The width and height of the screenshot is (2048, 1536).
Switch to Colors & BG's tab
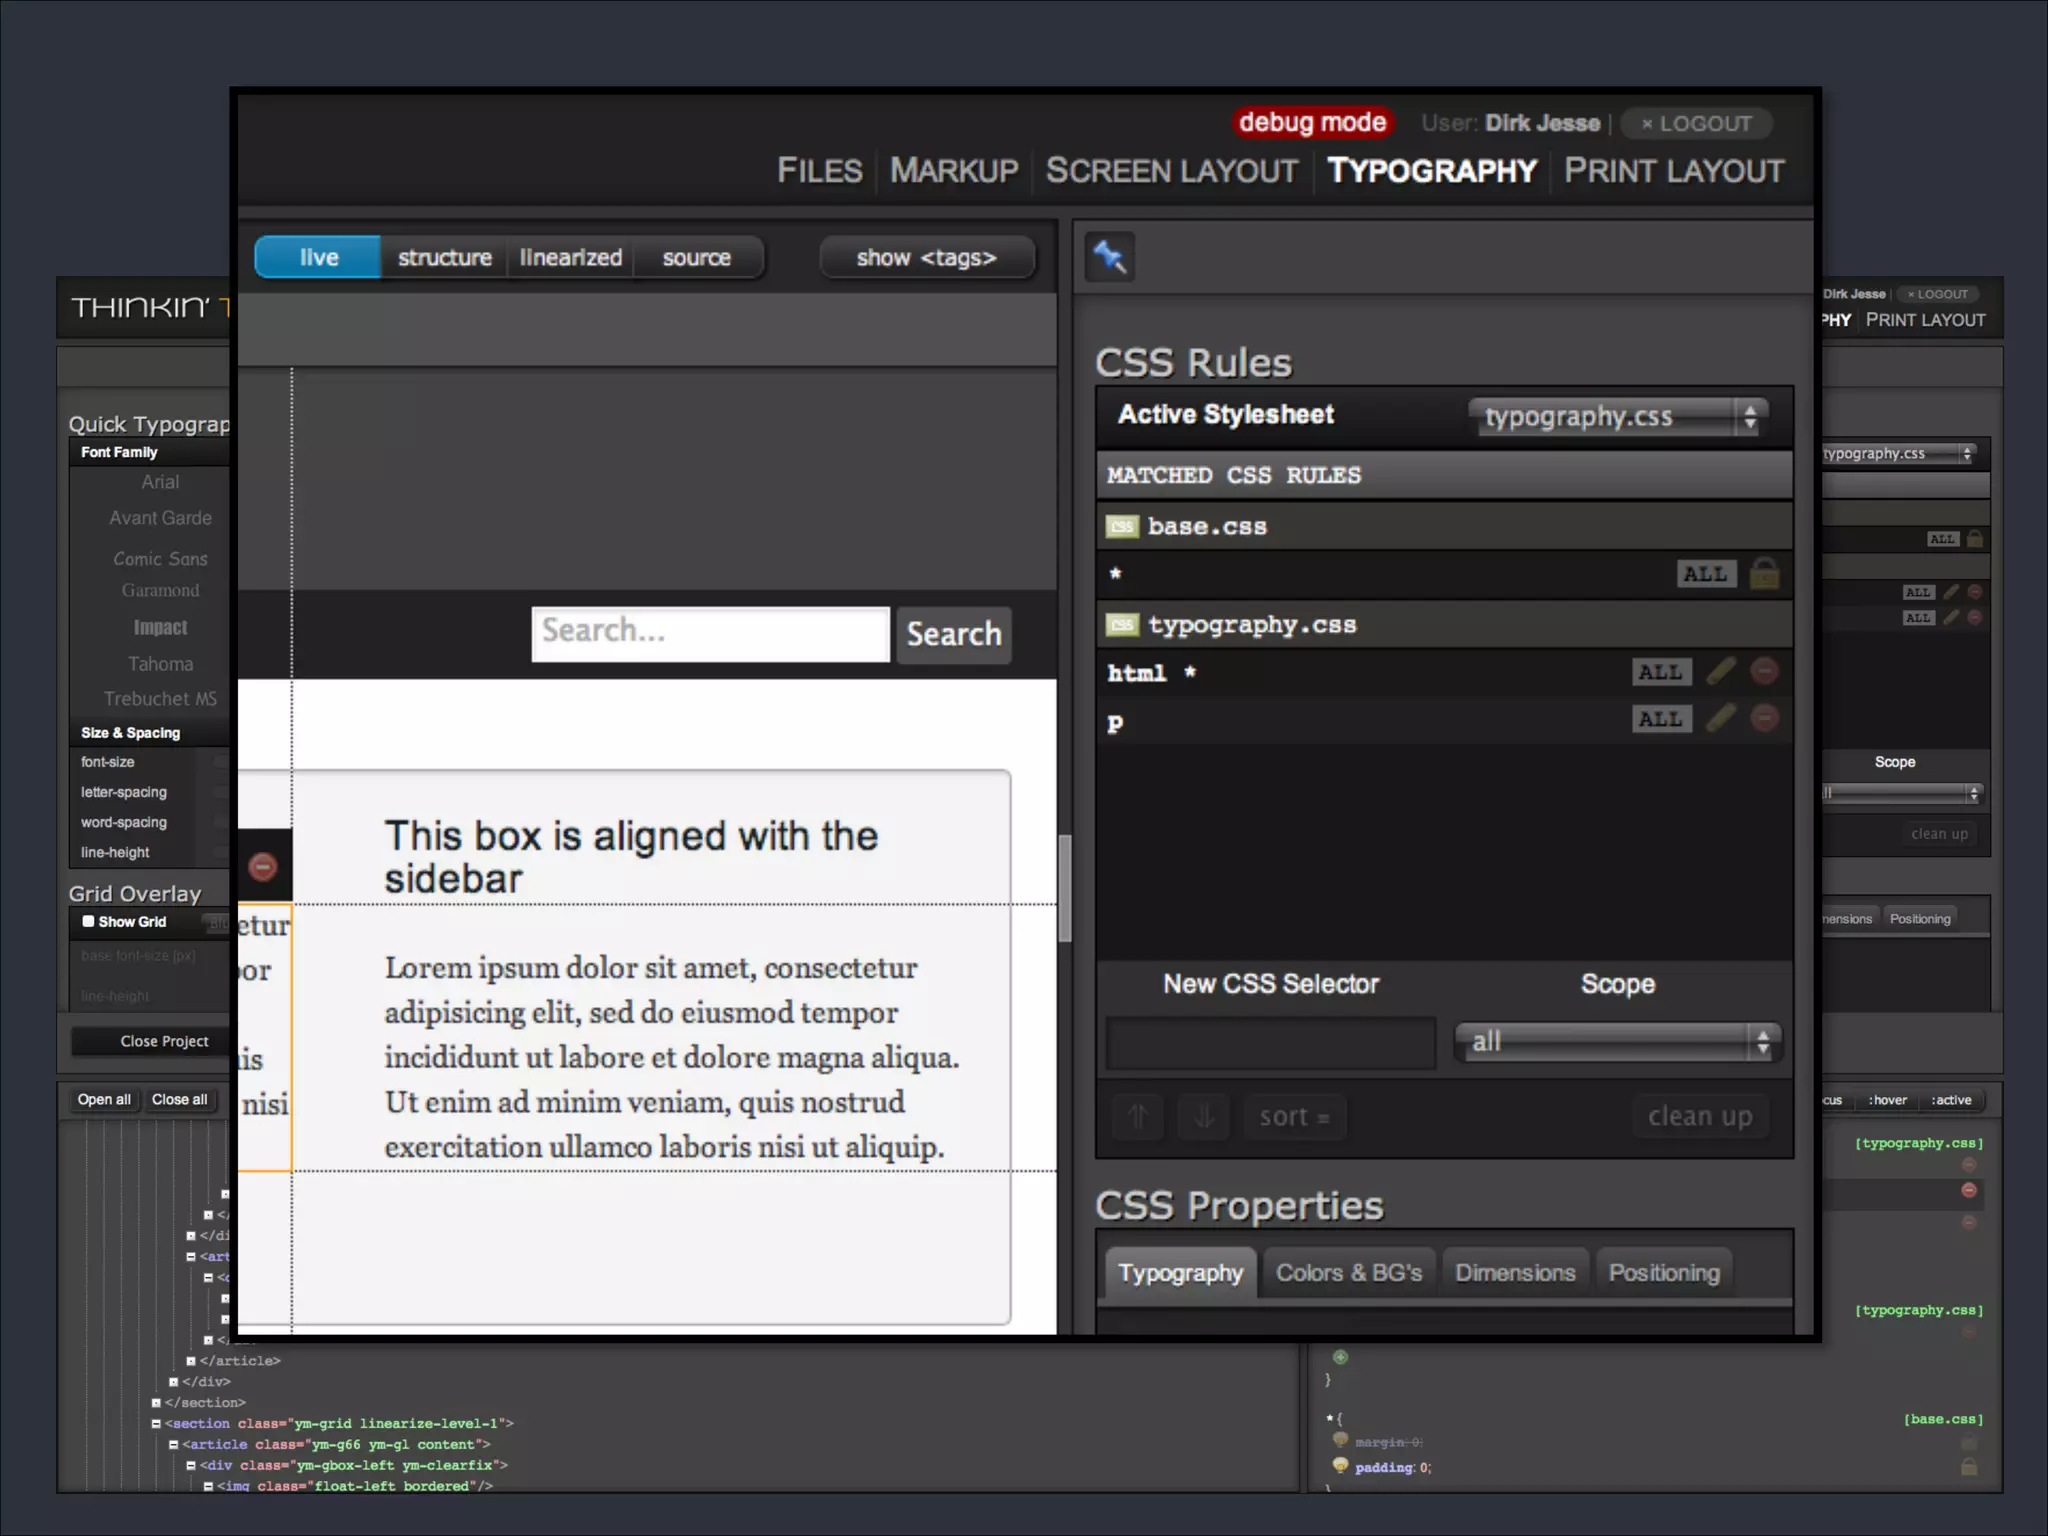pyautogui.click(x=1348, y=1272)
